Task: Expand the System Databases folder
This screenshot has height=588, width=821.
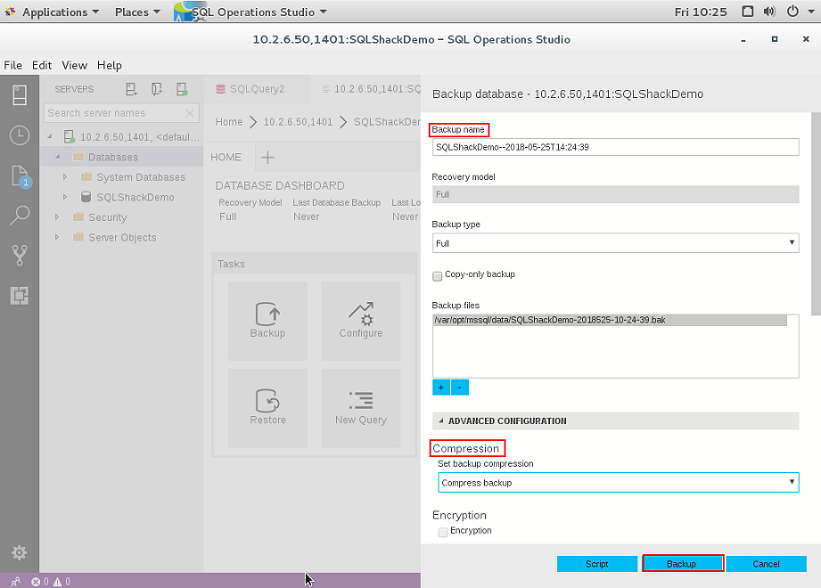Action: (x=65, y=177)
